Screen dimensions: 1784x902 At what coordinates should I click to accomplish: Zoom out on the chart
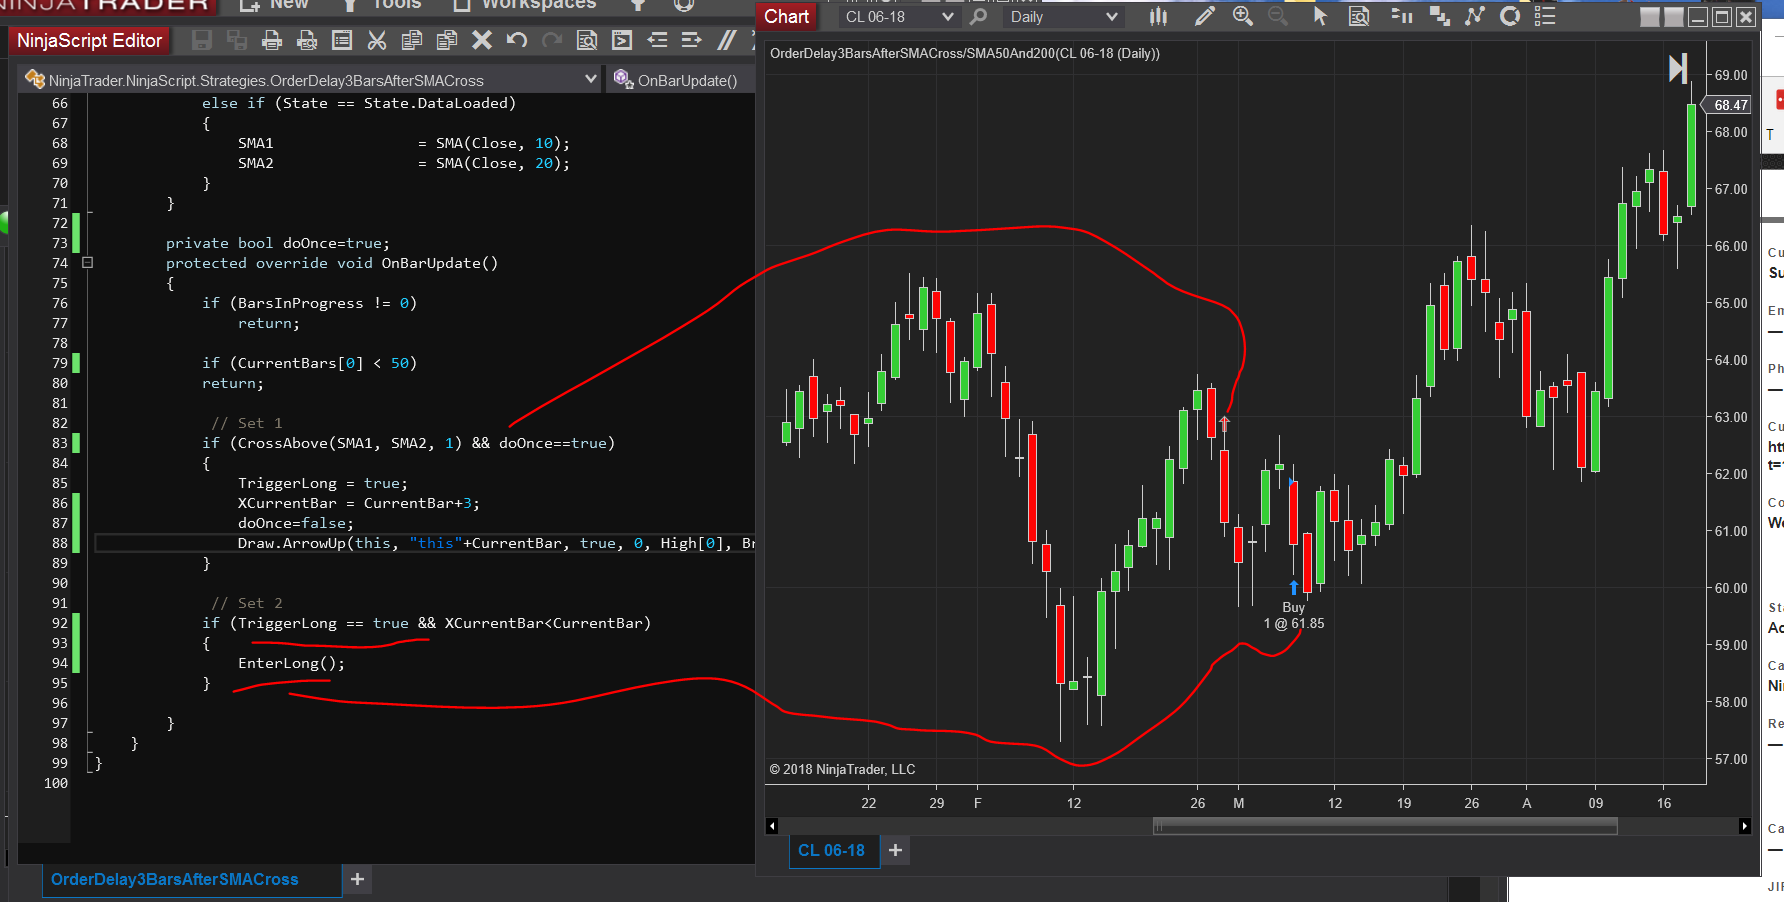1277,17
